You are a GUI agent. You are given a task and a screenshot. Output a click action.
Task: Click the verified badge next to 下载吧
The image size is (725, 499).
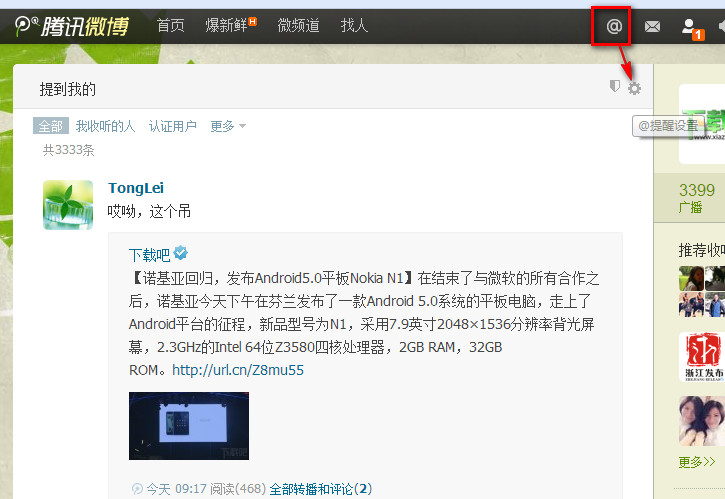(180, 253)
